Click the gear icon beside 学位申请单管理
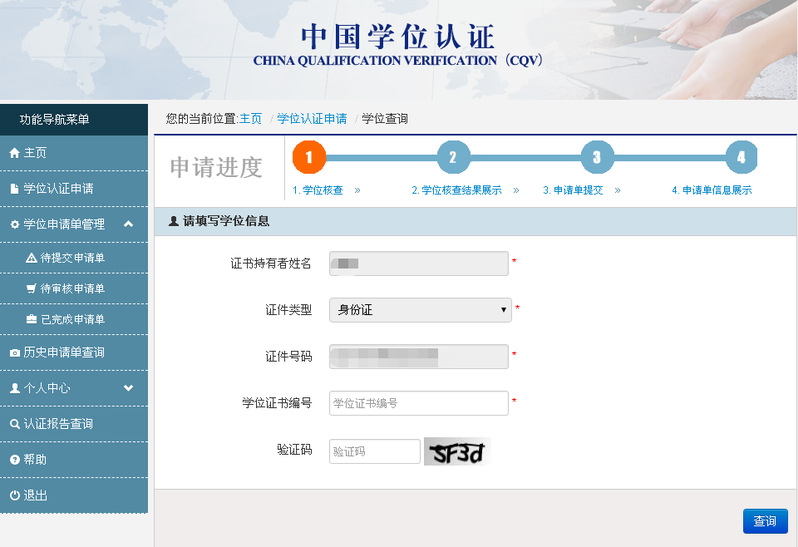The width and height of the screenshot is (798, 547). coord(14,224)
